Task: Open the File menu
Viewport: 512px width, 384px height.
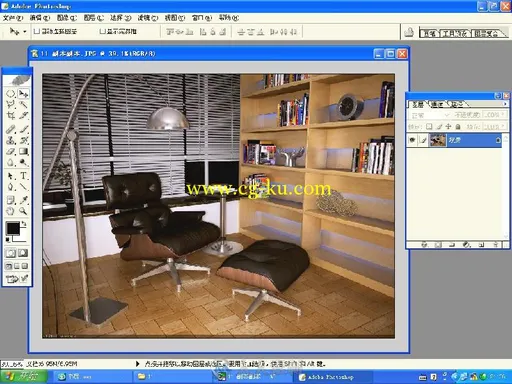Action: pyautogui.click(x=13, y=18)
